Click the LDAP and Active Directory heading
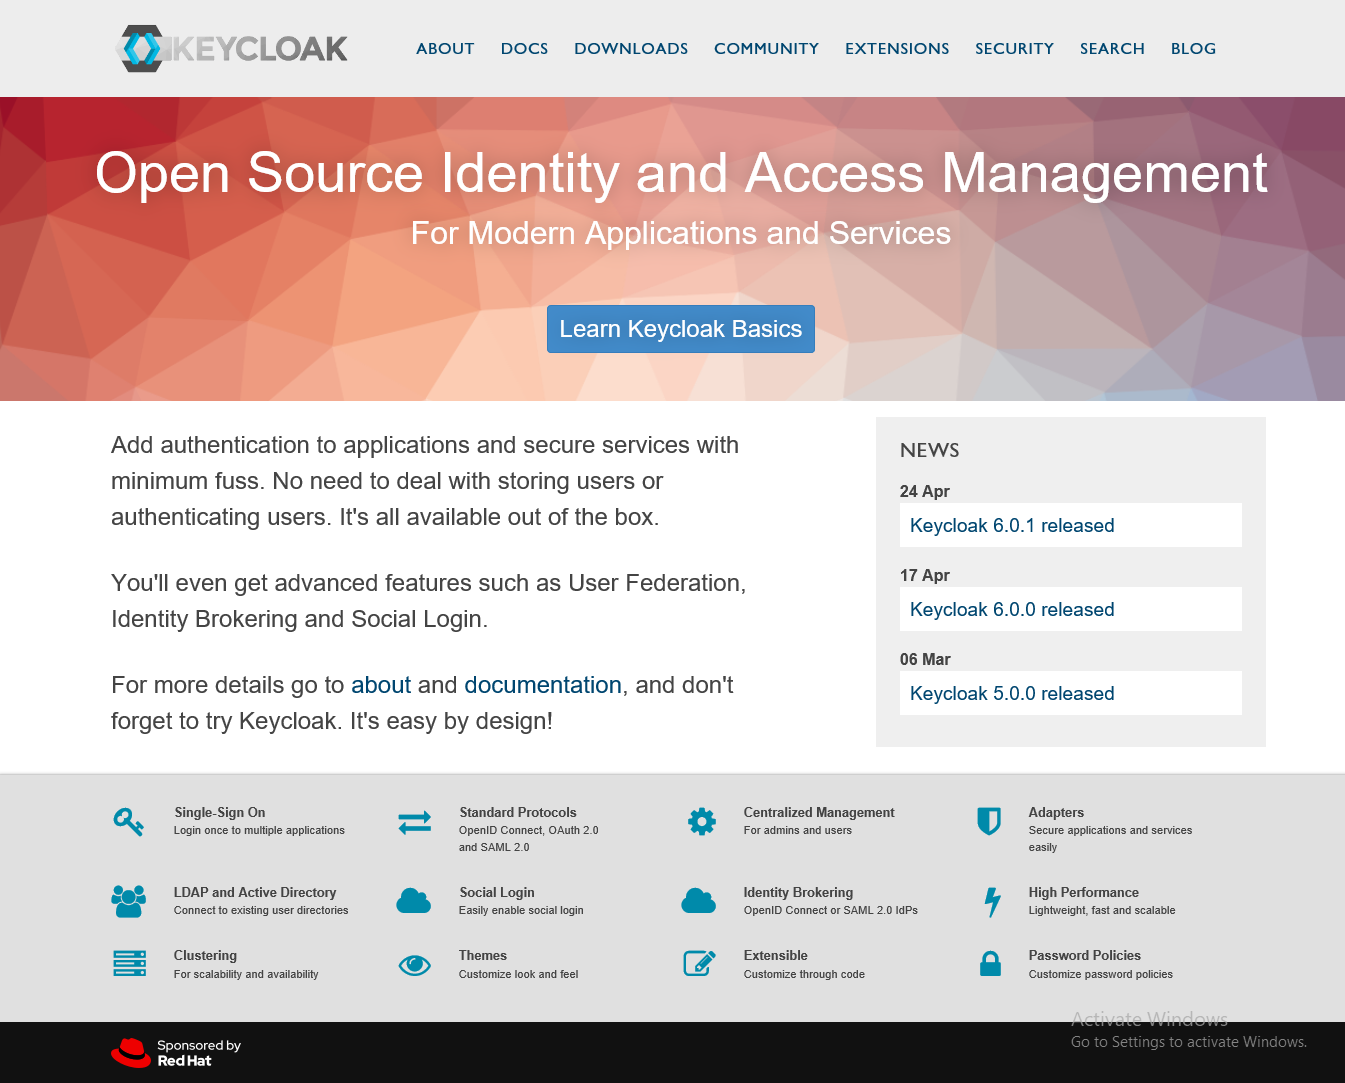1345x1083 pixels. click(x=255, y=892)
